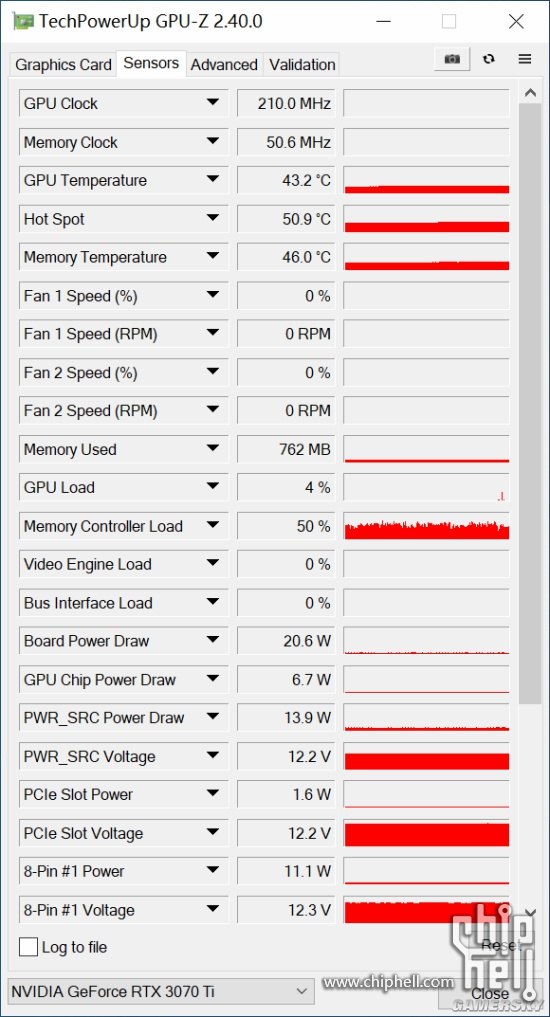The height and width of the screenshot is (1017, 550).
Task: Open the Board Power Draw dropdown
Action: coord(212,641)
